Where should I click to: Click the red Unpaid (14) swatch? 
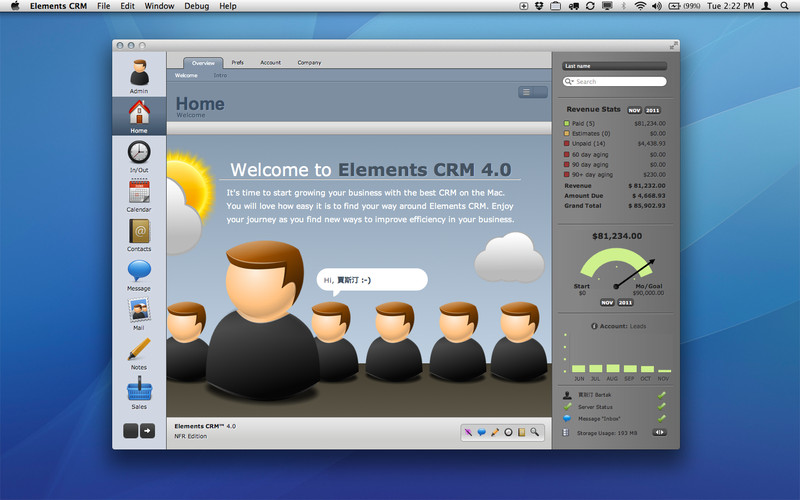tap(566, 143)
